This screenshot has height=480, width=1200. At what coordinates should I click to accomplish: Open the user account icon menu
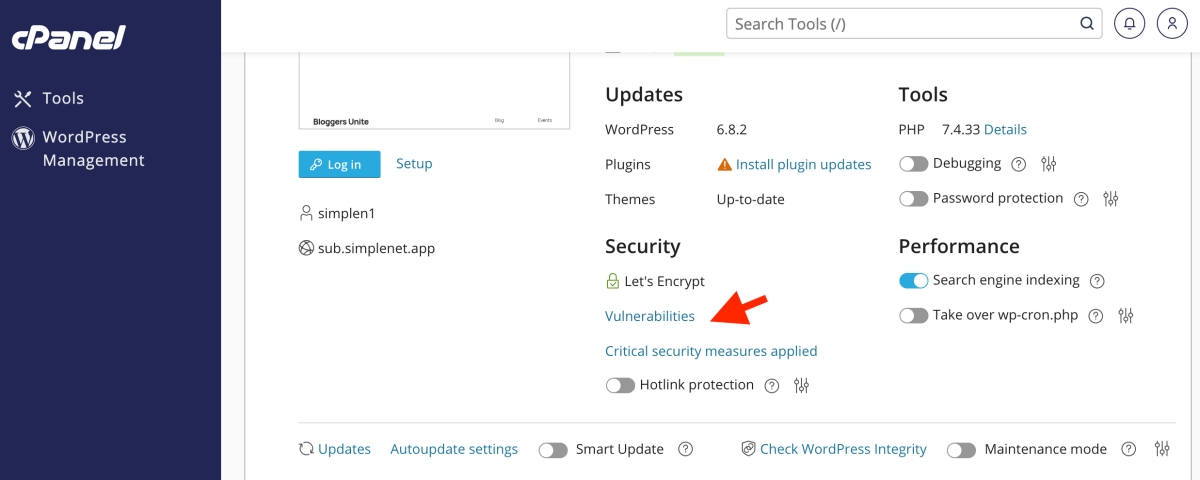pos(1172,23)
